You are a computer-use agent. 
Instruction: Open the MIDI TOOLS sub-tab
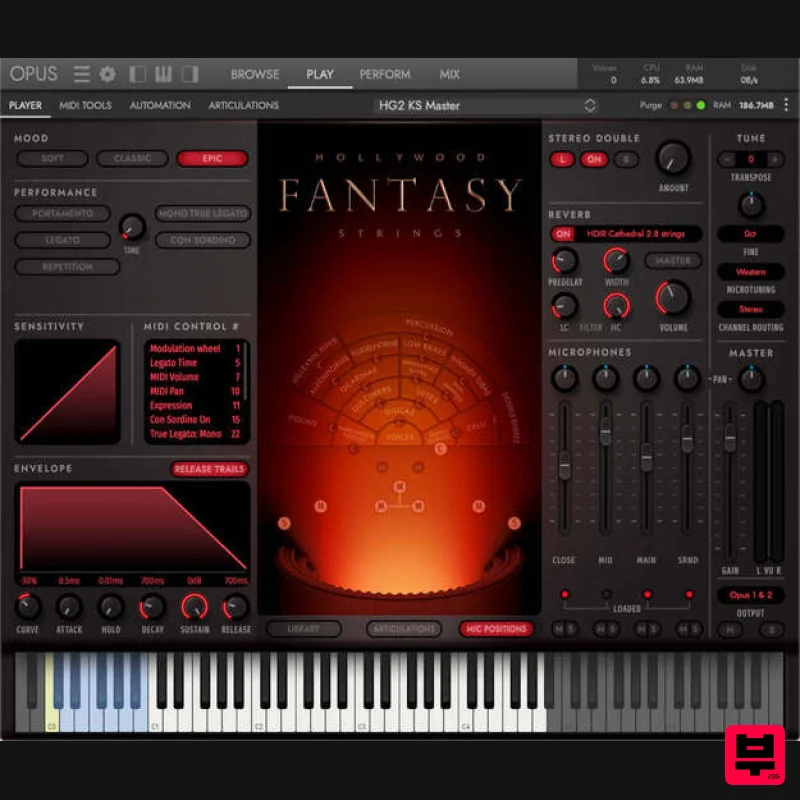(x=85, y=105)
